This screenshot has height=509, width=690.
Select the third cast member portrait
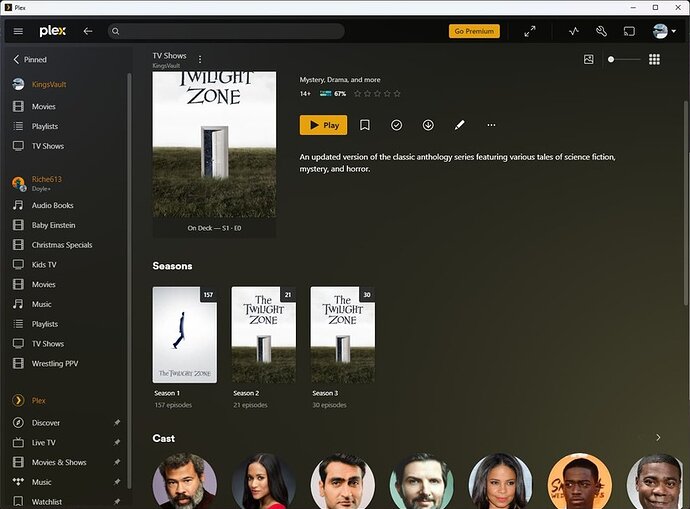(x=343, y=481)
